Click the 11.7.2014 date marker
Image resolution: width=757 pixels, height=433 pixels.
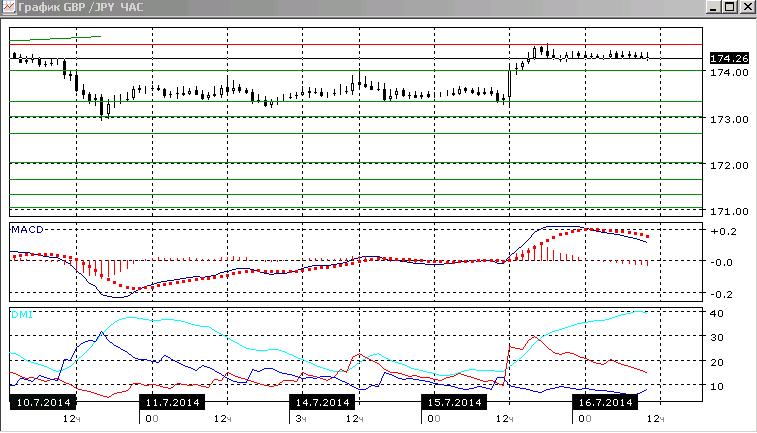[x=172, y=403]
